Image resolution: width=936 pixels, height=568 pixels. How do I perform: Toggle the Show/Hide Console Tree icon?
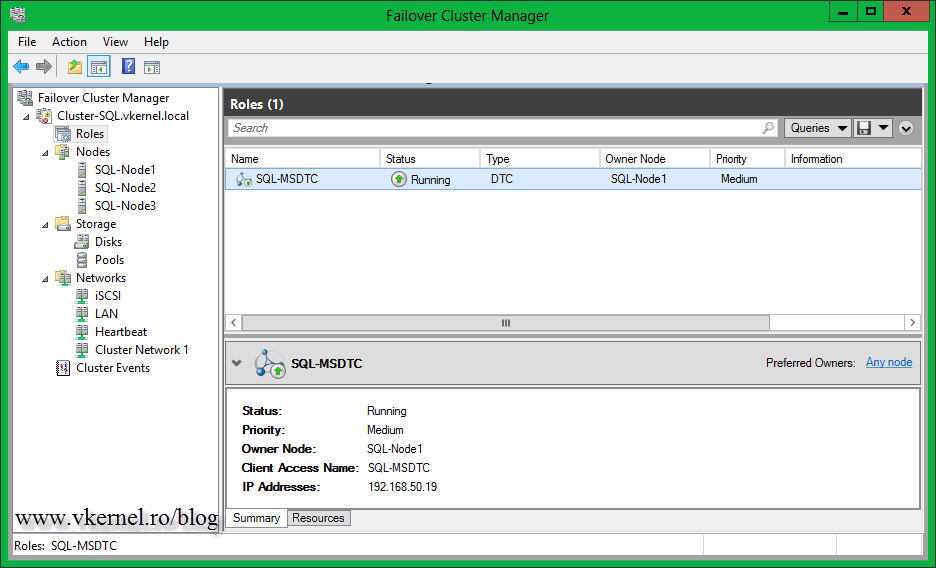pos(99,66)
